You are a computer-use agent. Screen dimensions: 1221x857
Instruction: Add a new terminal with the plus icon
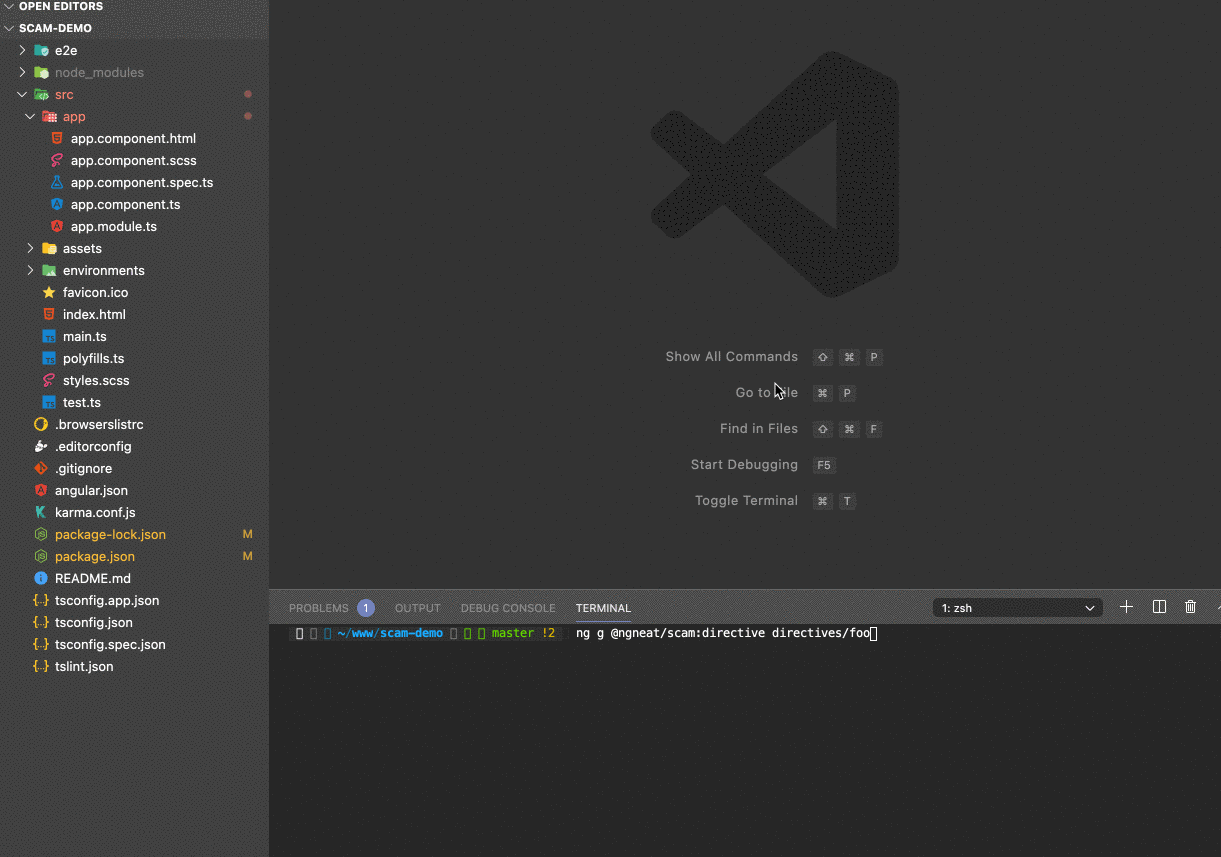[x=1126, y=607]
